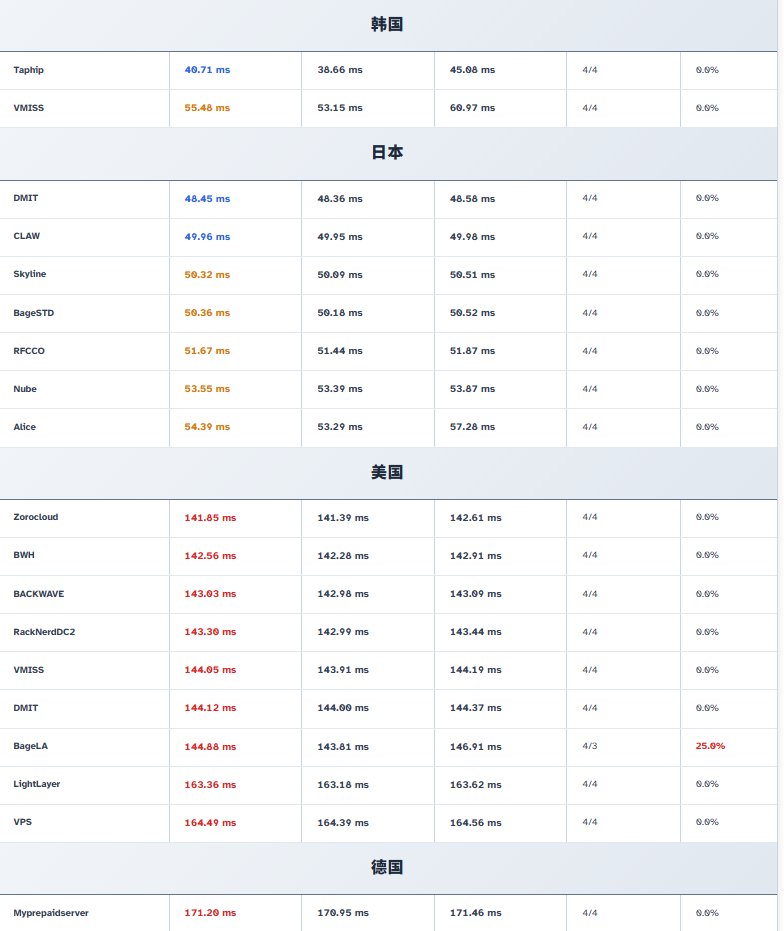Click the Taphip server name
The height and width of the screenshot is (931, 784).
point(29,70)
